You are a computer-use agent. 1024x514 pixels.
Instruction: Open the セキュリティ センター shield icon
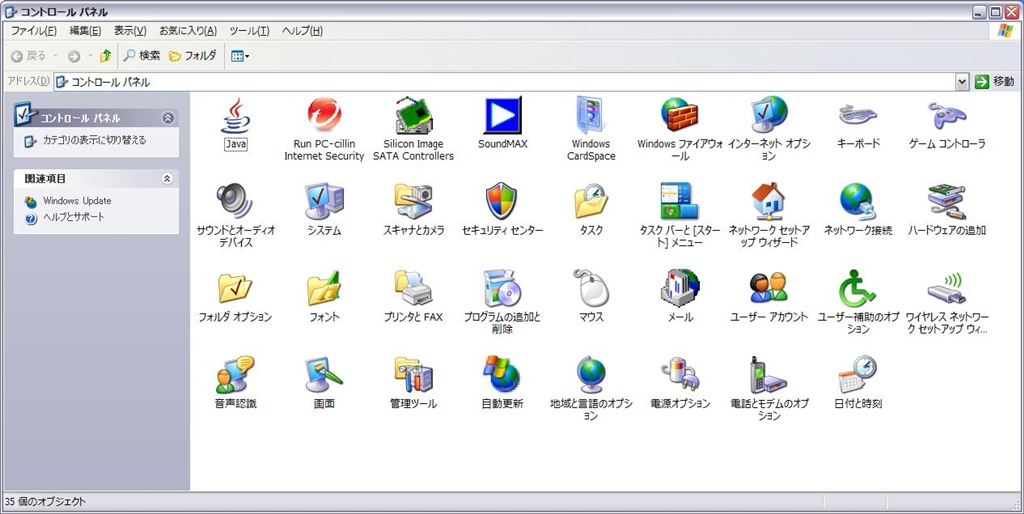(x=502, y=201)
